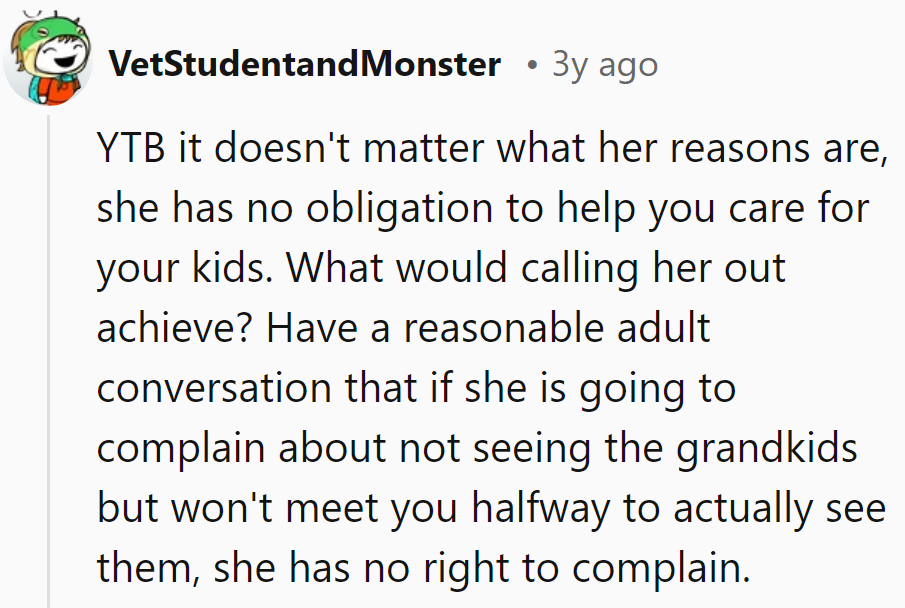Image resolution: width=905 pixels, height=608 pixels.
Task: Collapse the comment thread using the vertical line
Action: (x=48, y=360)
